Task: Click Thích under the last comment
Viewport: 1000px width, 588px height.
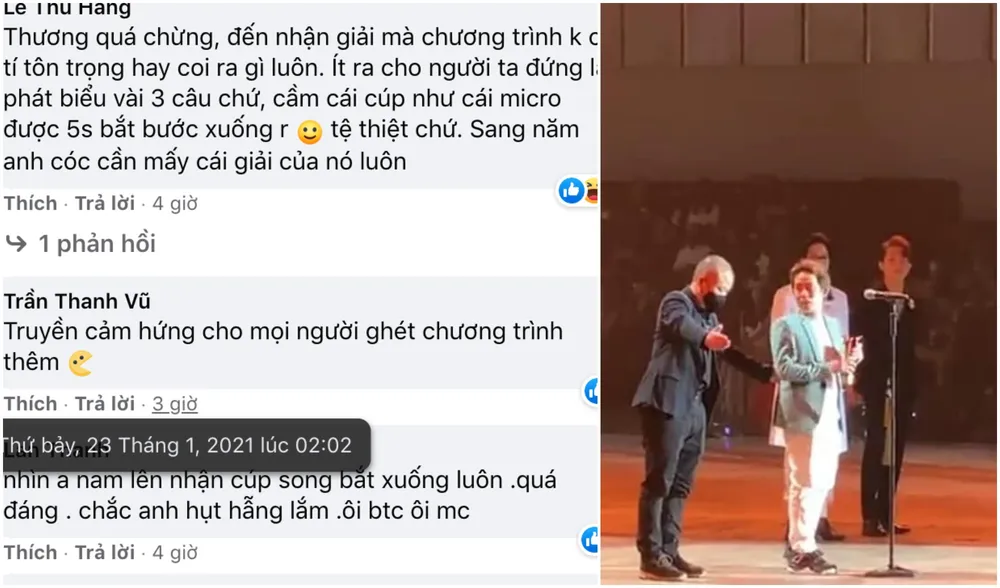Action: (x=31, y=552)
